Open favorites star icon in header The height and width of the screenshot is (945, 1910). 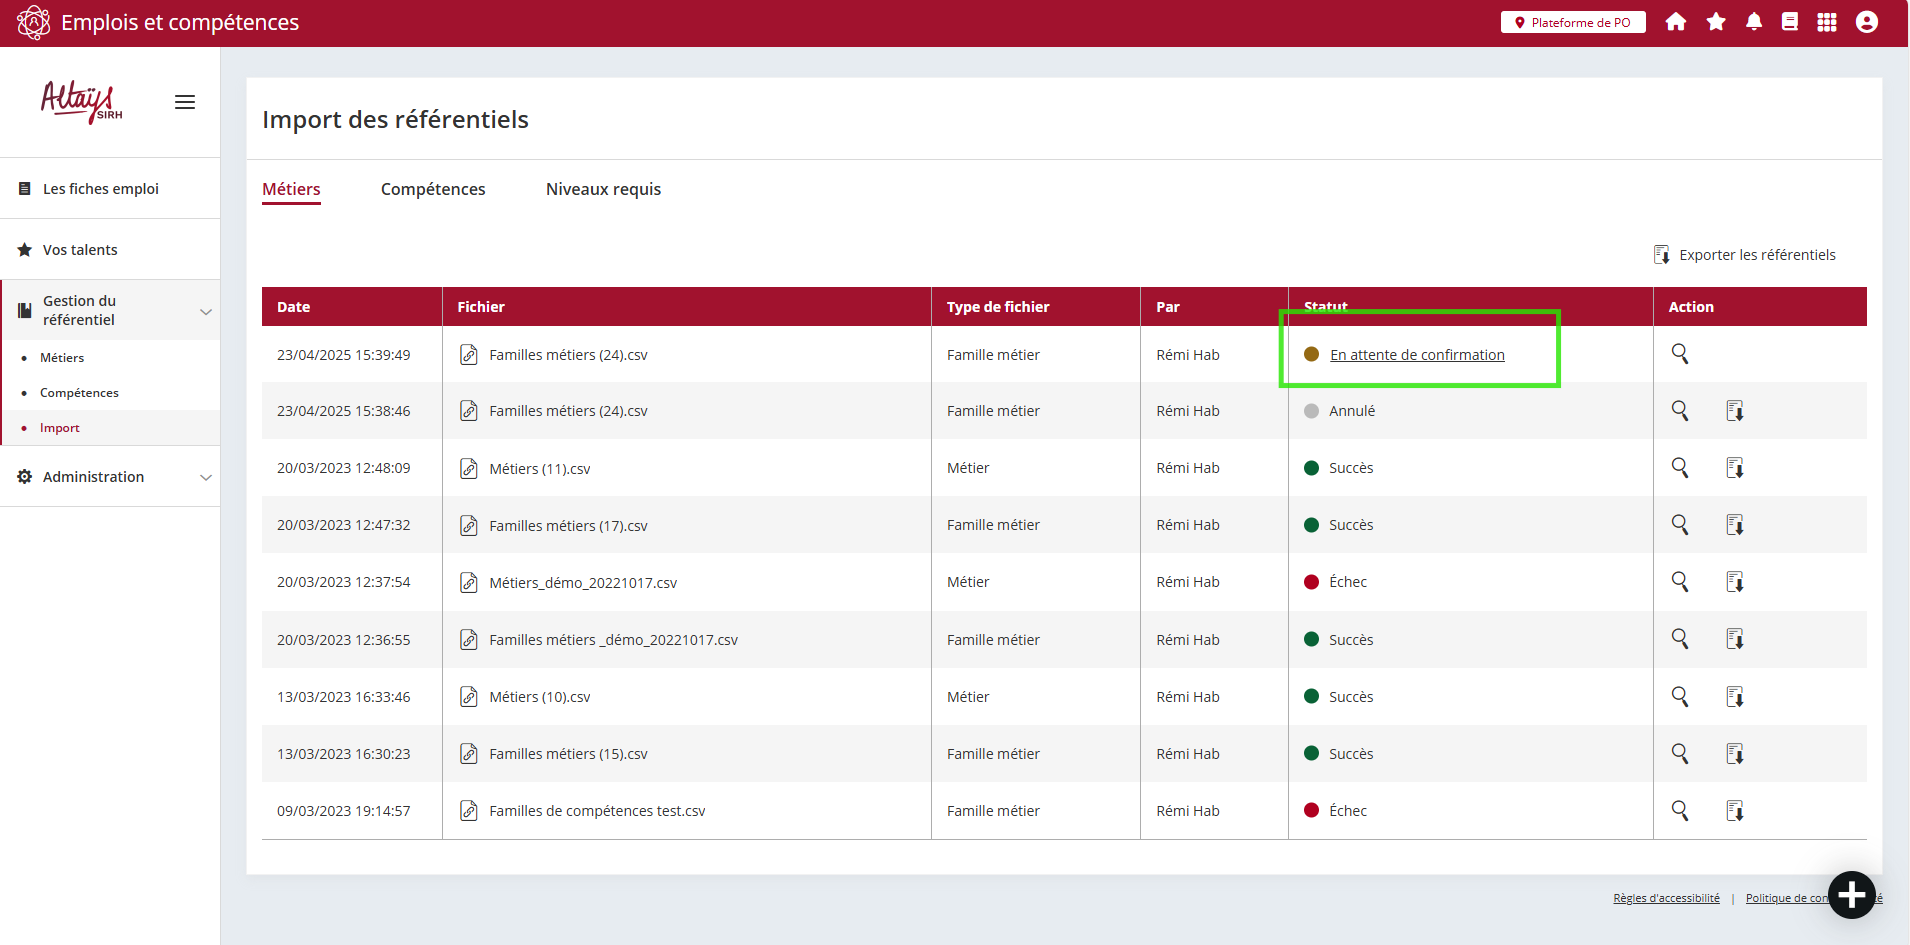click(x=1716, y=22)
